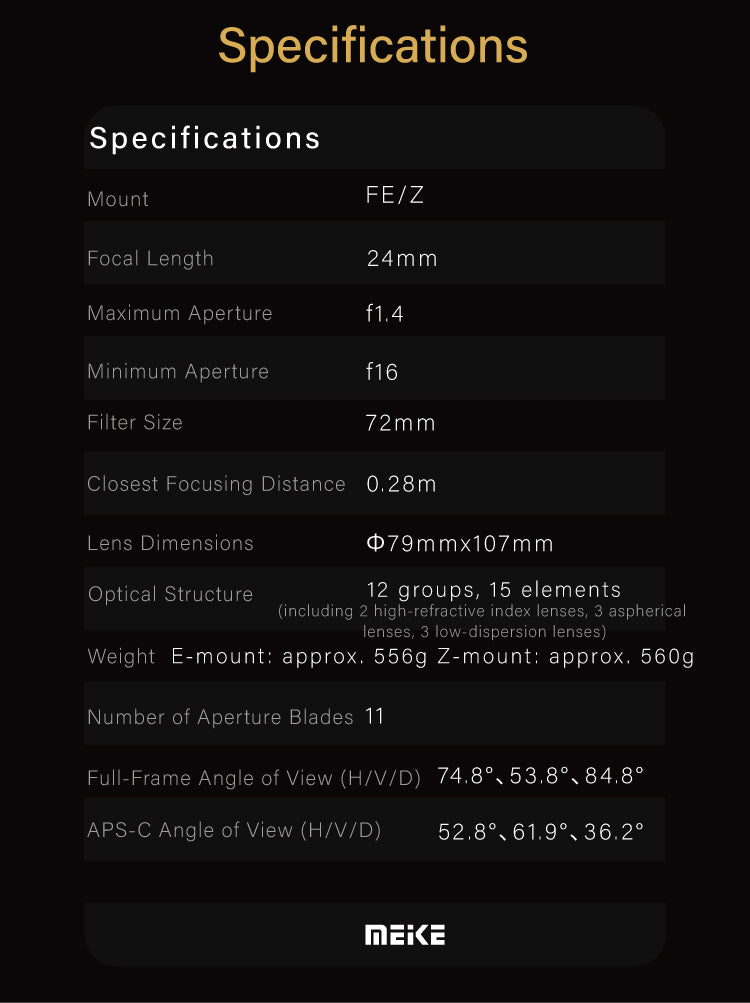Viewport: 750px width, 1003px height.
Task: Click the large gold Specifications heading
Action: (x=373, y=46)
